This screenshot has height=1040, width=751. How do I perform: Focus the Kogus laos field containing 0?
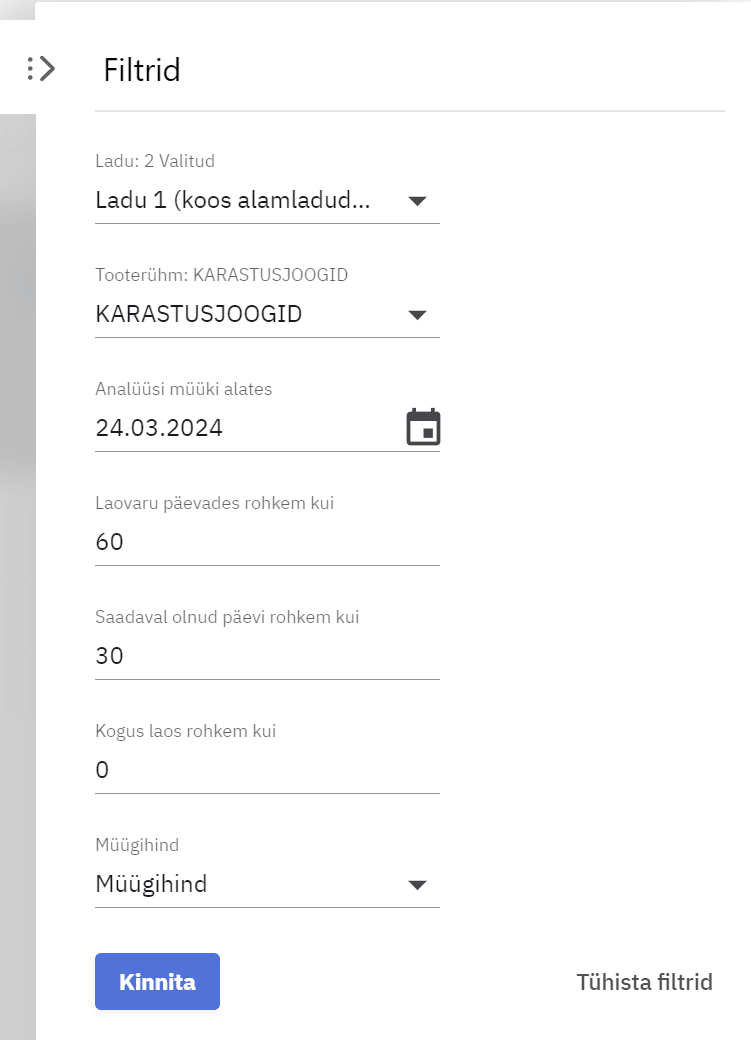(x=266, y=770)
